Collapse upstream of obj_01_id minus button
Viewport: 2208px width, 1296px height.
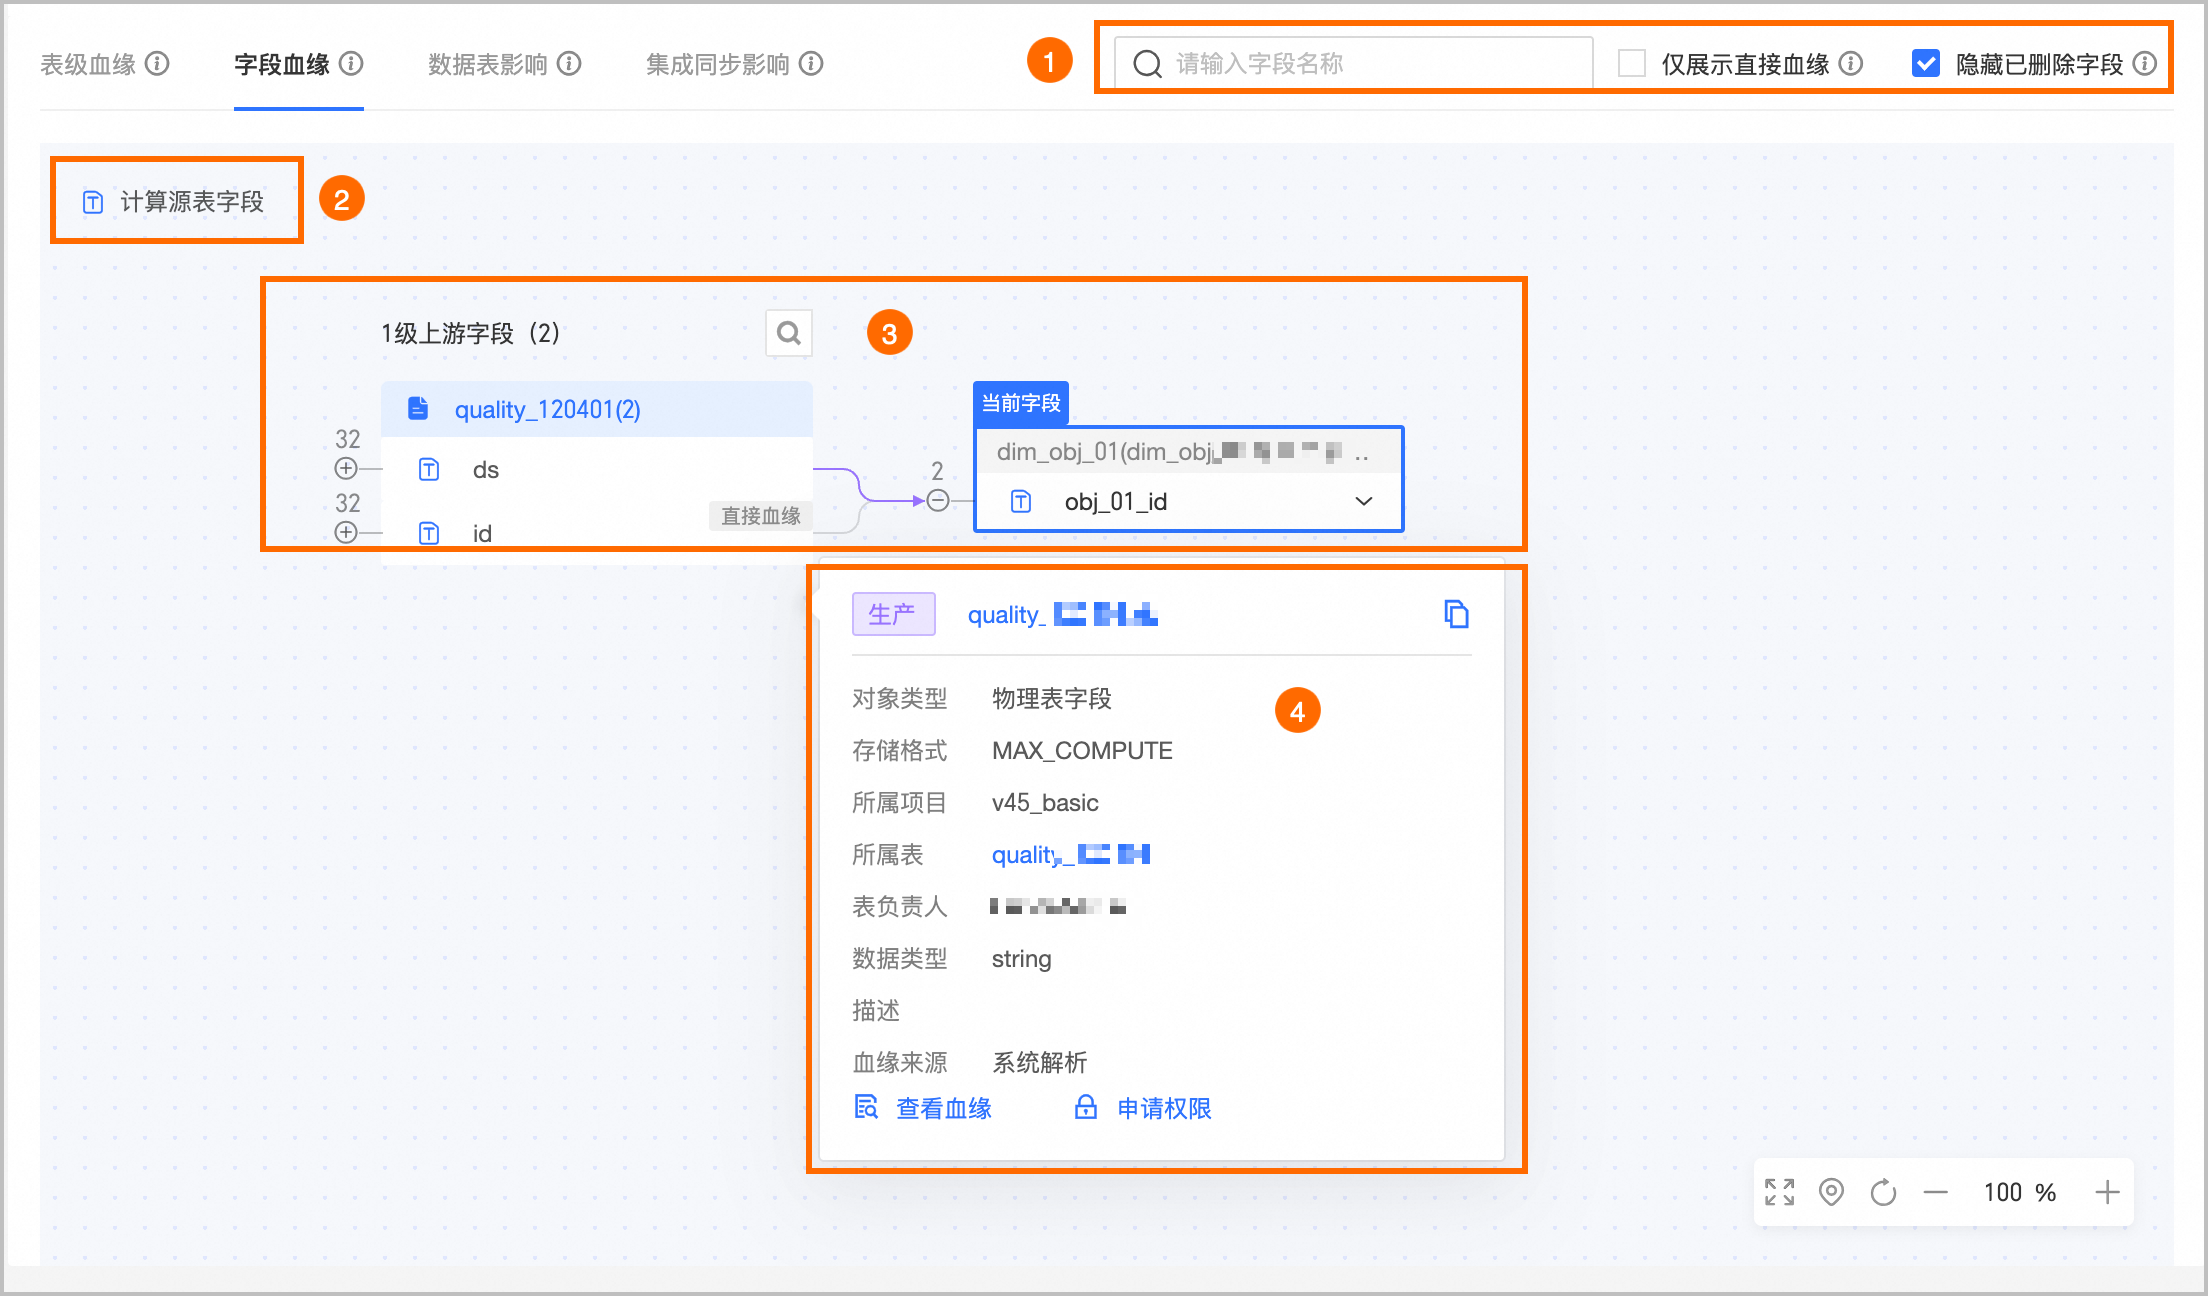pyautogui.click(x=937, y=500)
